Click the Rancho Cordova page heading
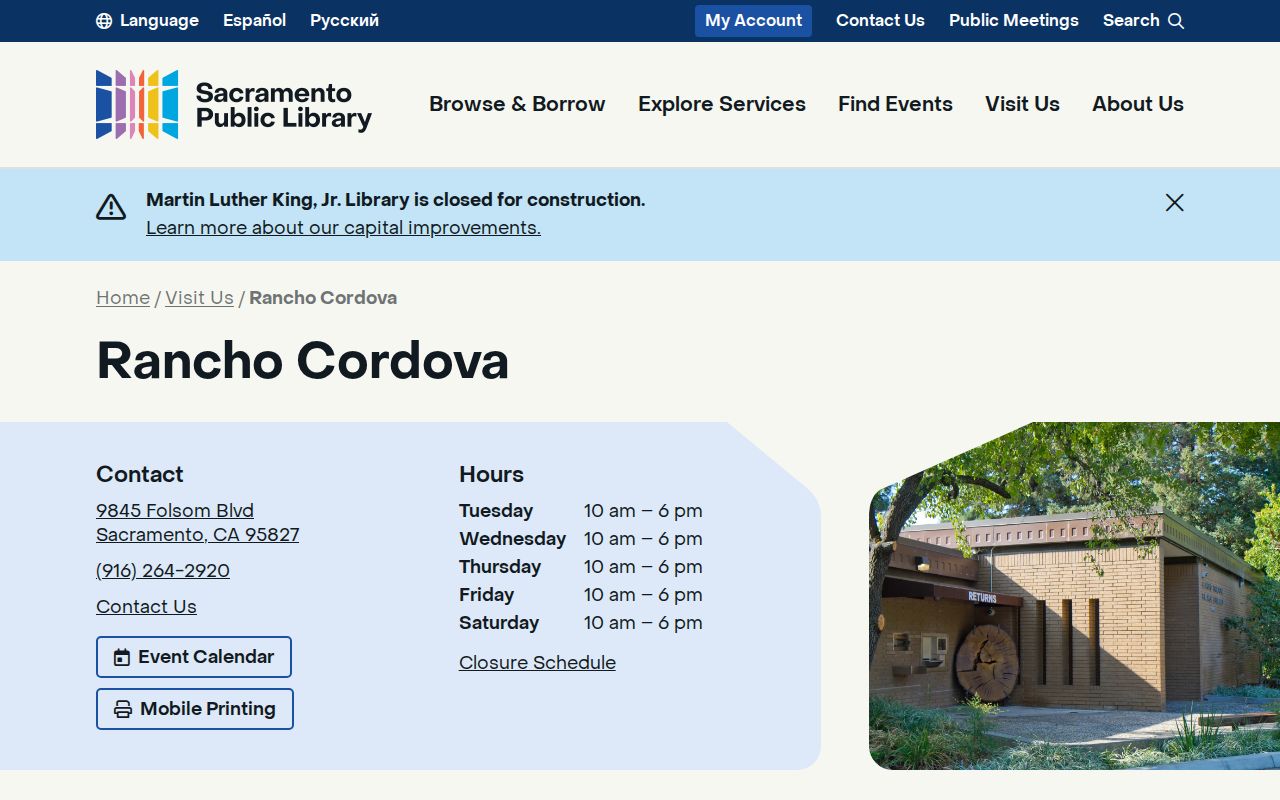Viewport: 1280px width, 800px height. coord(302,361)
